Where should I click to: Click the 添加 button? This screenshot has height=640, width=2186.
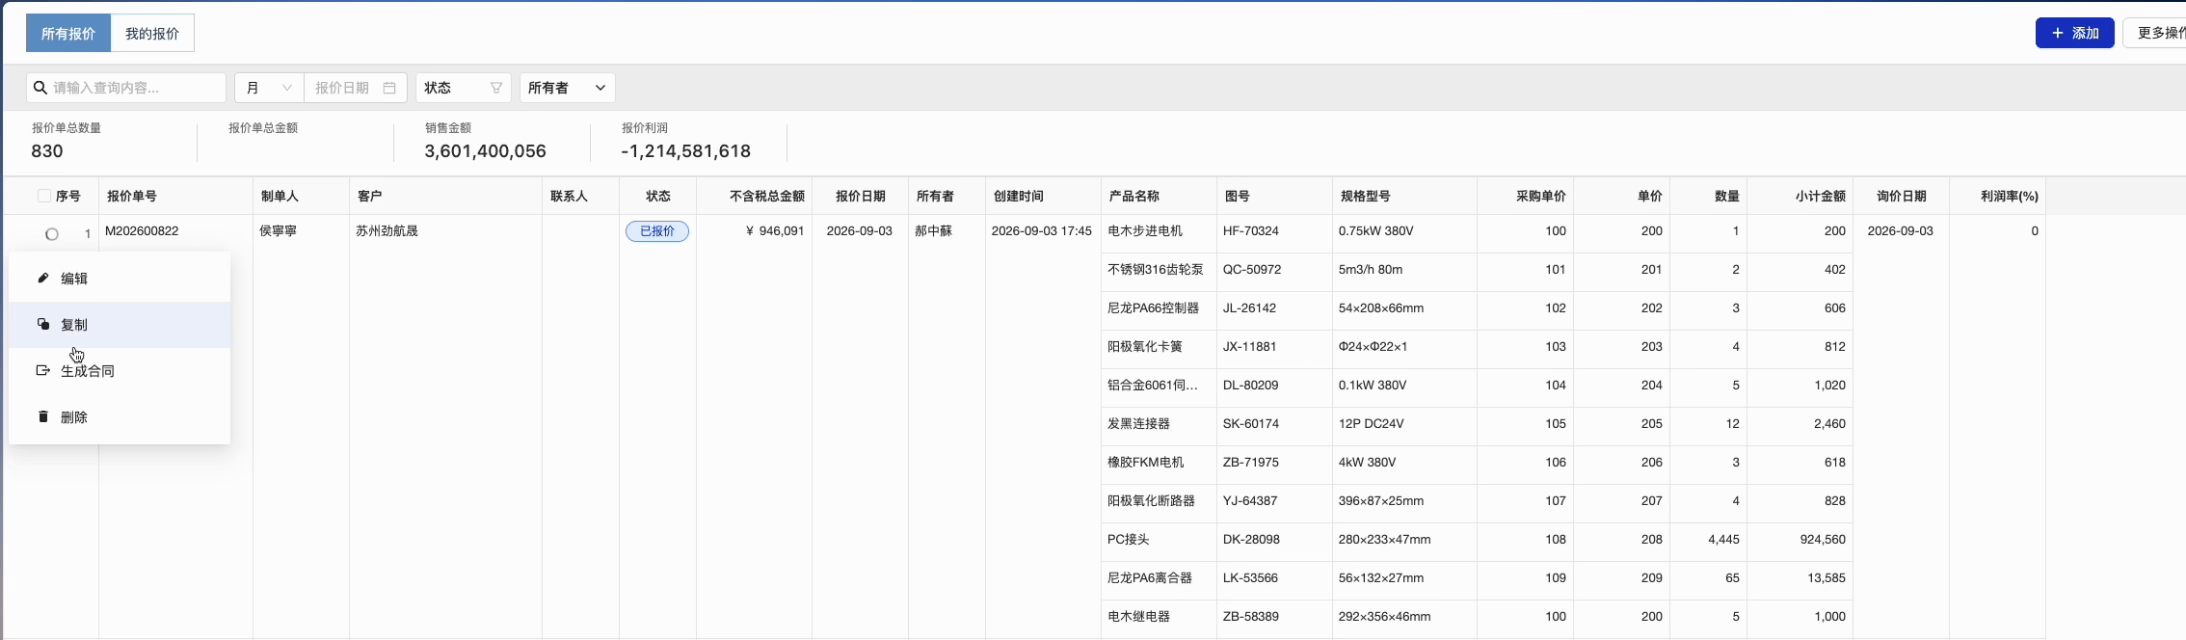pos(2075,33)
